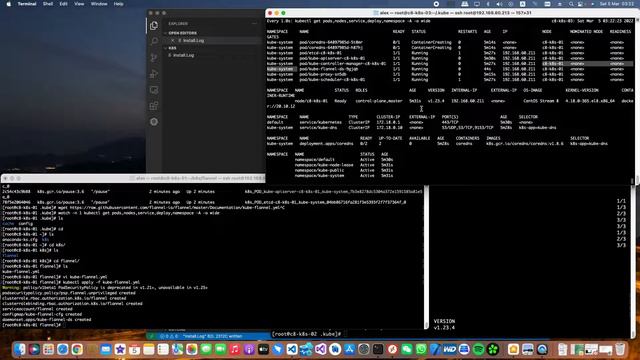Image resolution: width=640 pixels, height=360 pixels.
Task: Open Reminders from the Dock
Action: [163, 349]
